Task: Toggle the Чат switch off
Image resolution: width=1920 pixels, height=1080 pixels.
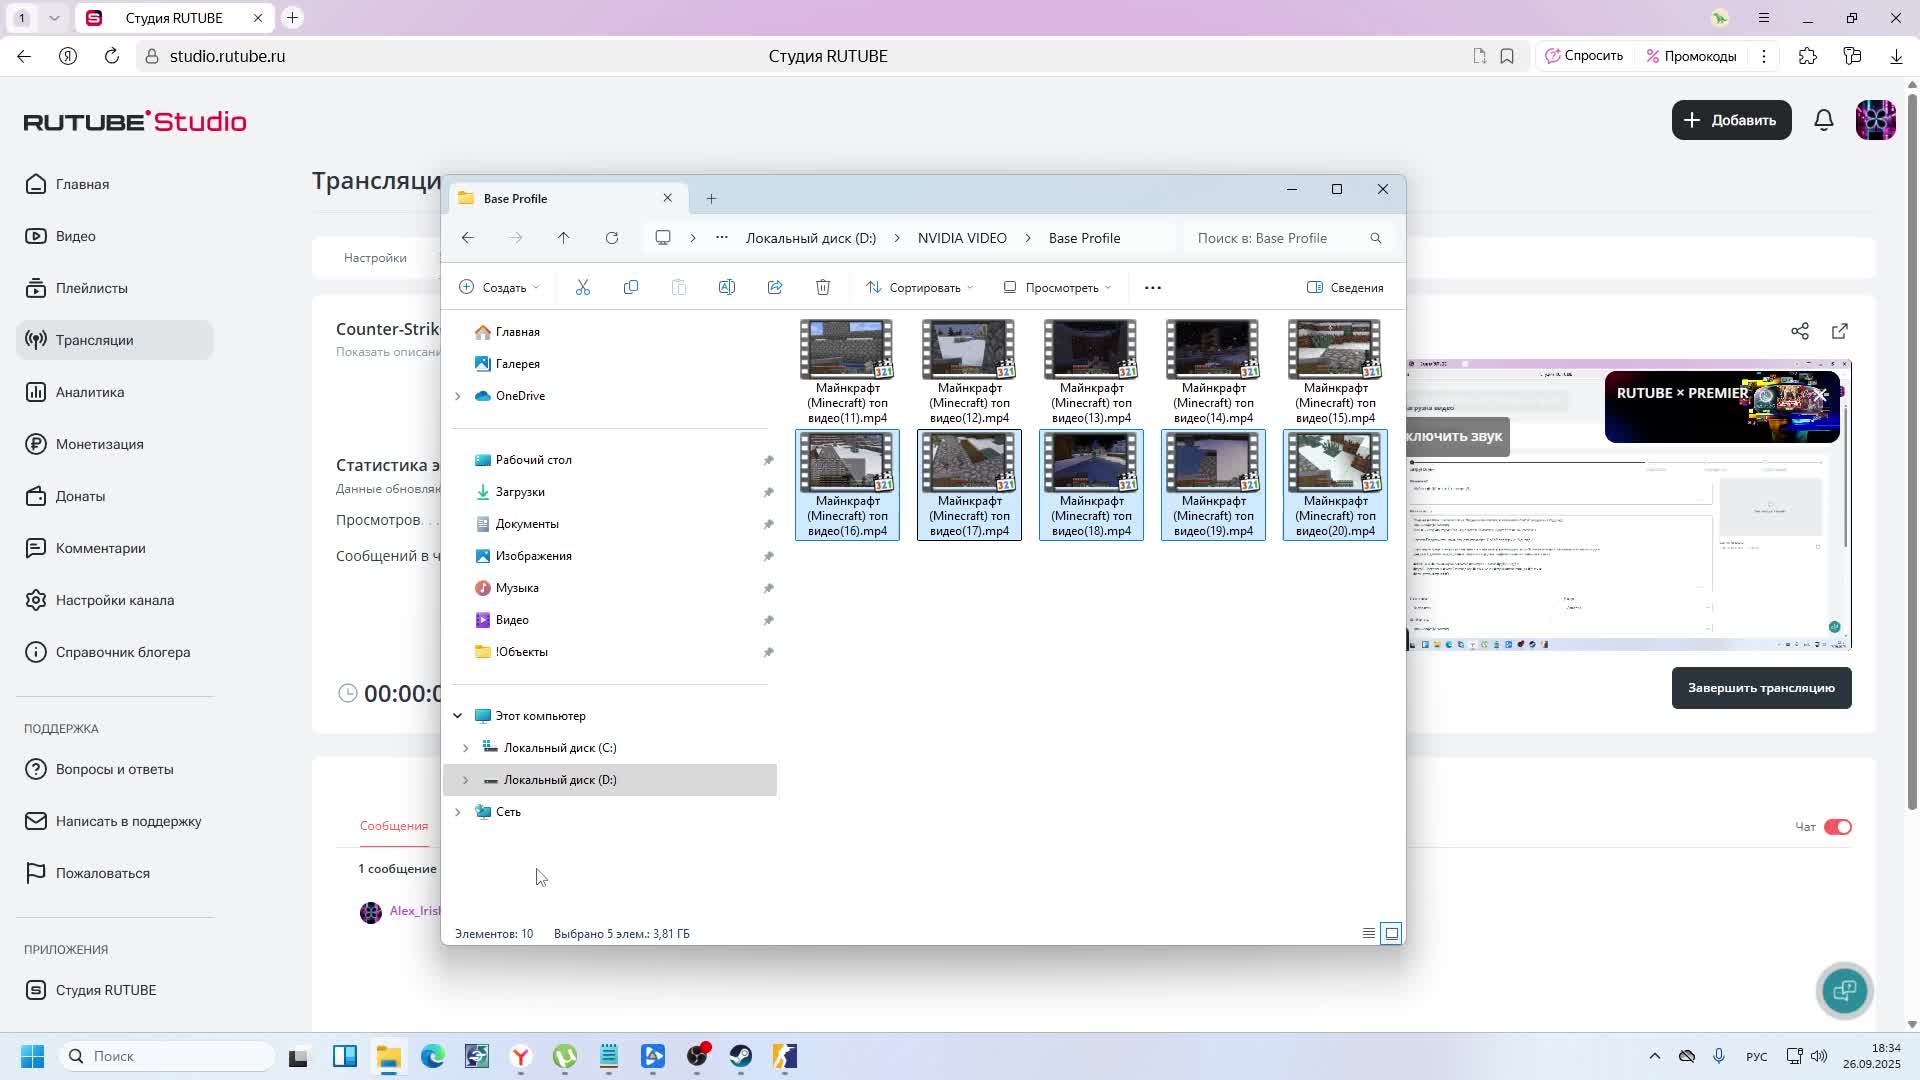Action: (1838, 827)
